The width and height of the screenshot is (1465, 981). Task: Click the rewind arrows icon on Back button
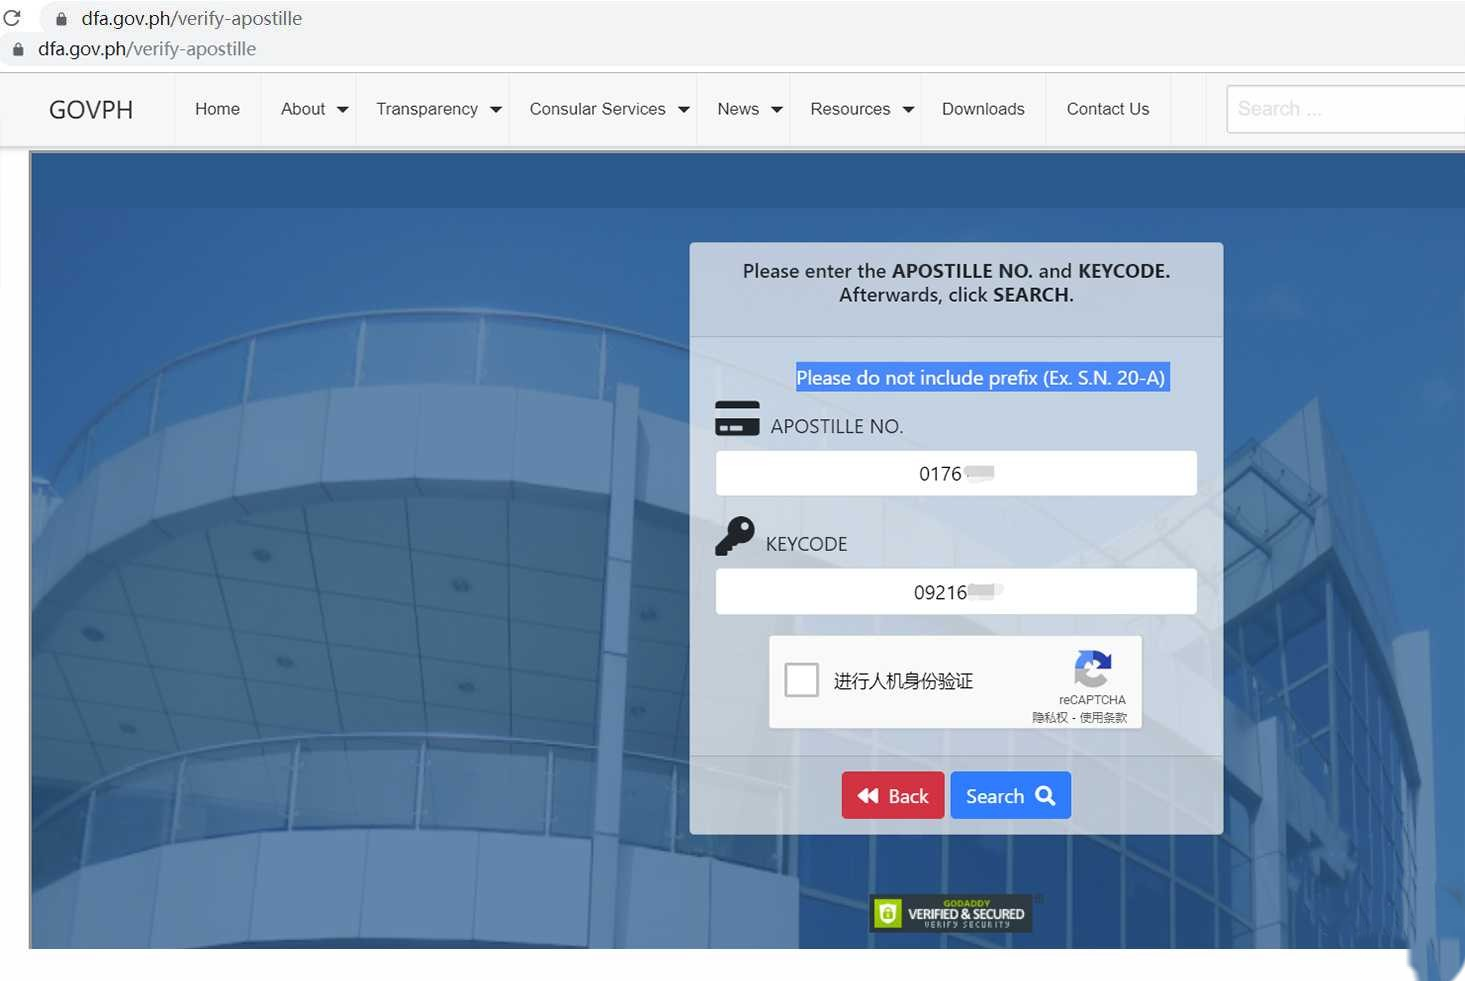868,796
